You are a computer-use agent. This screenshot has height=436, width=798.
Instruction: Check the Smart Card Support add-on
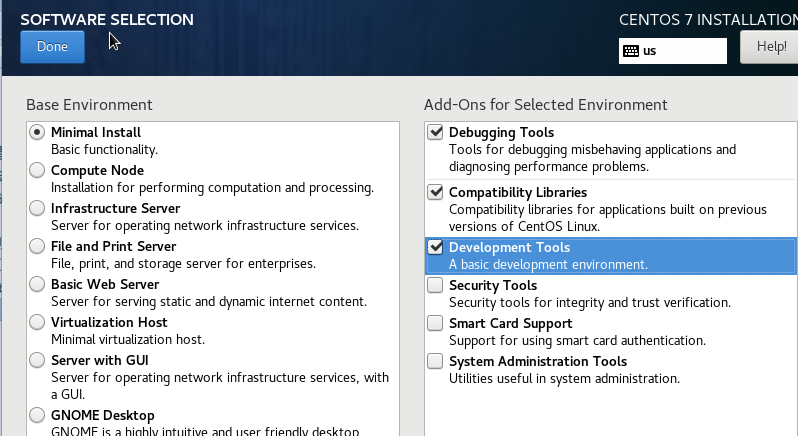(435, 323)
